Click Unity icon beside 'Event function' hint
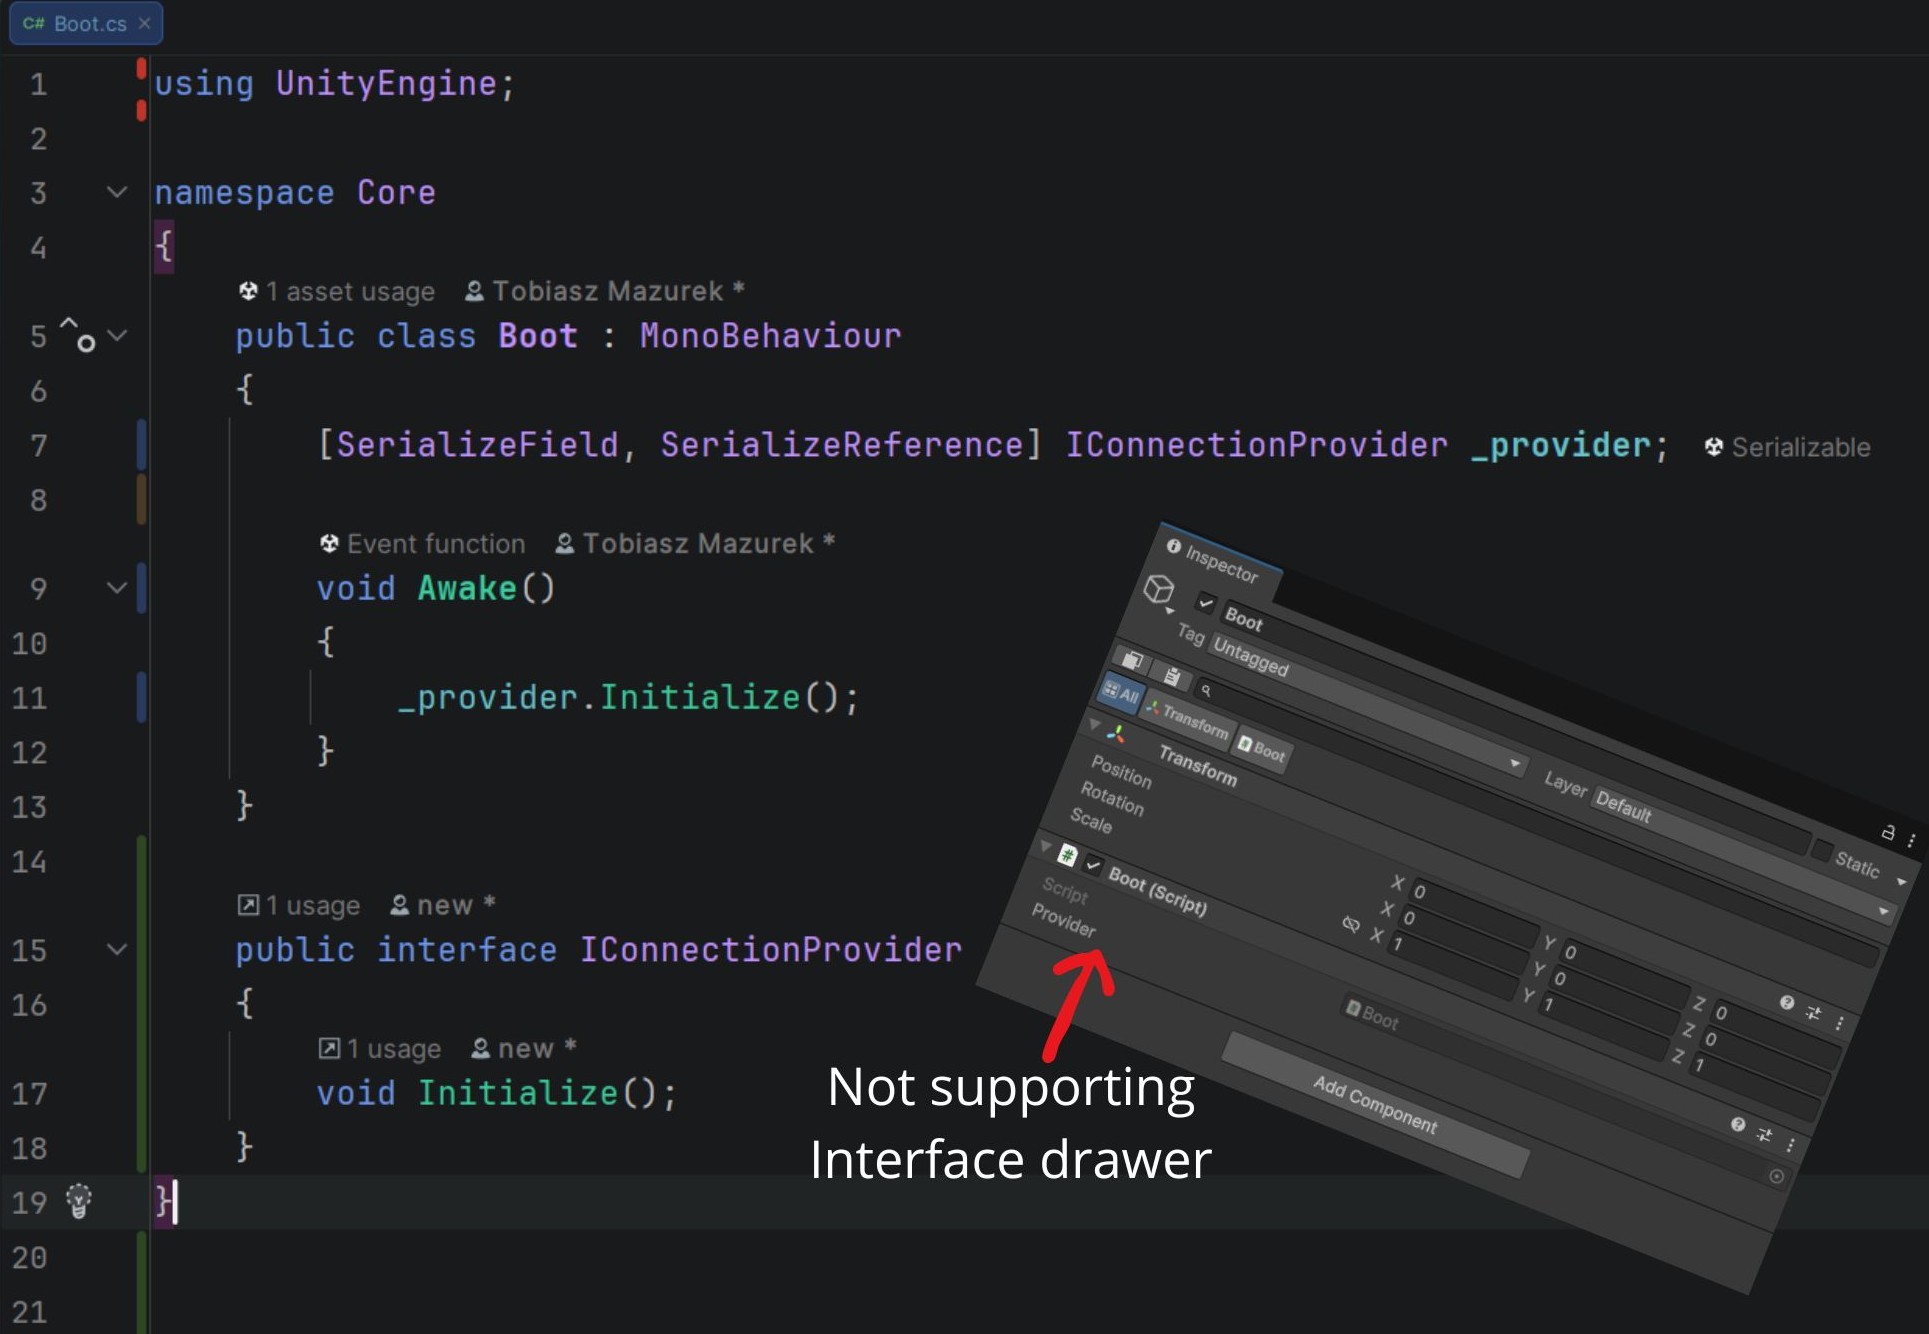This screenshot has height=1334, width=1929. (x=329, y=544)
